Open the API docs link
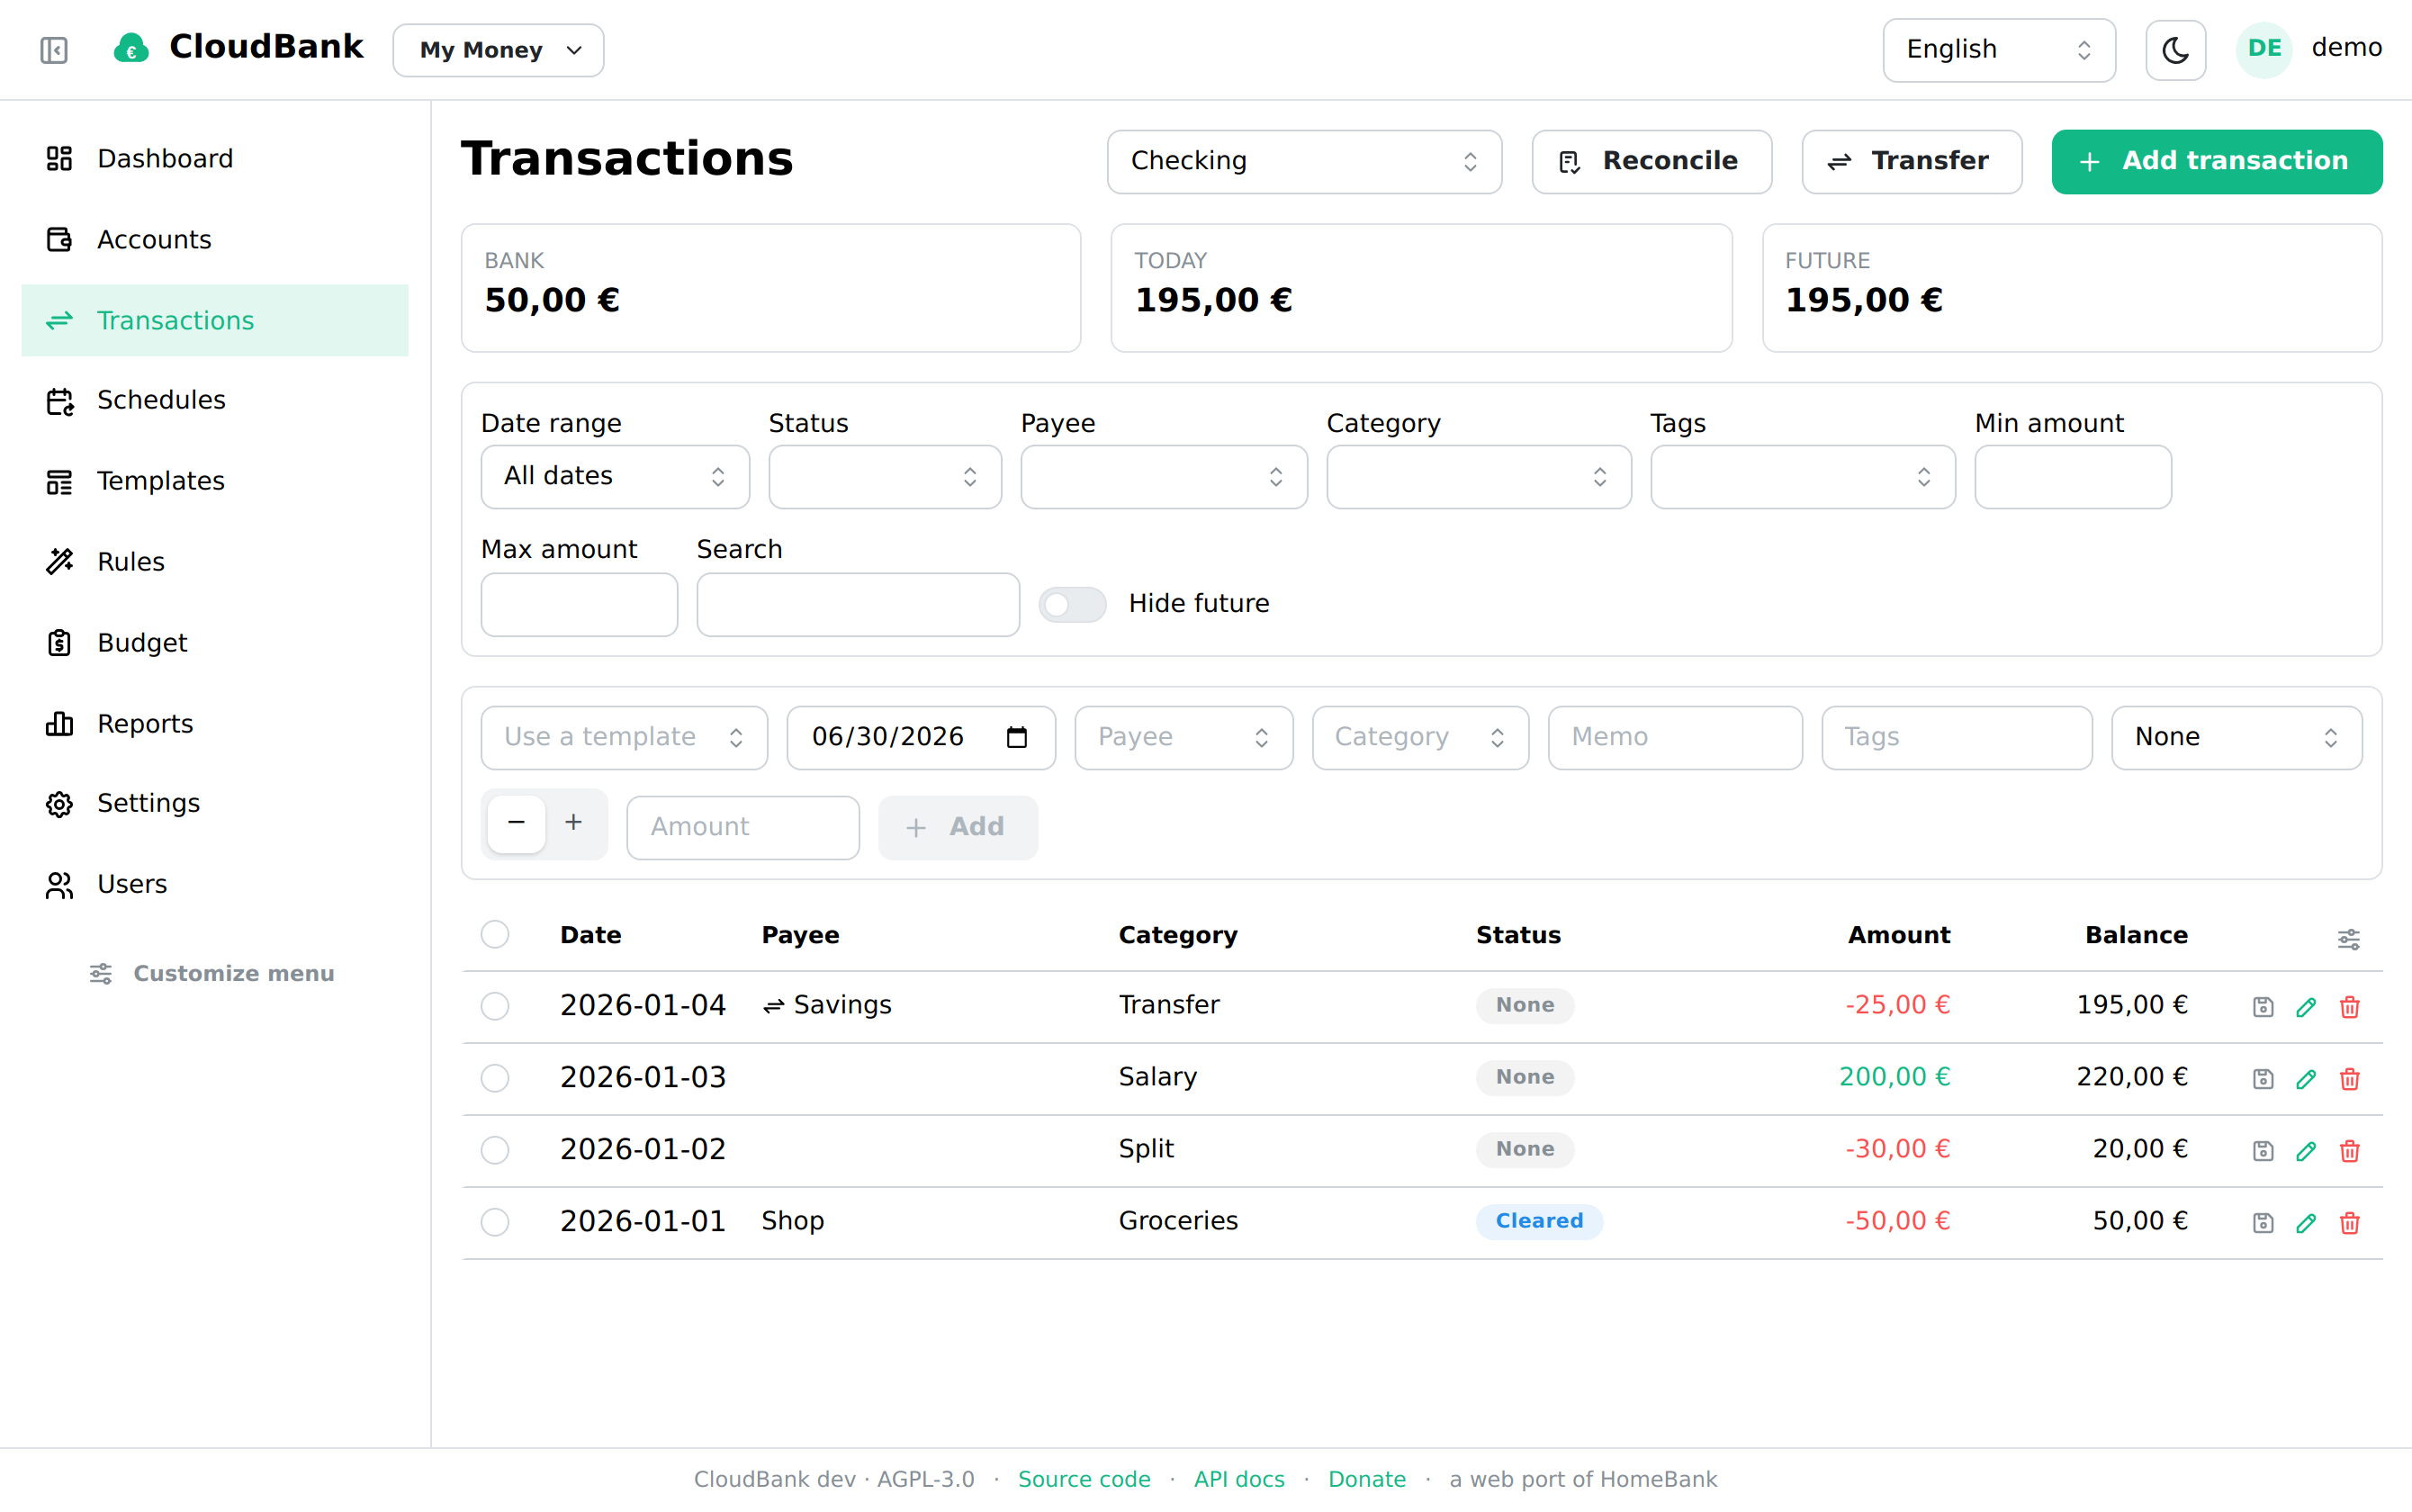 [1239, 1479]
